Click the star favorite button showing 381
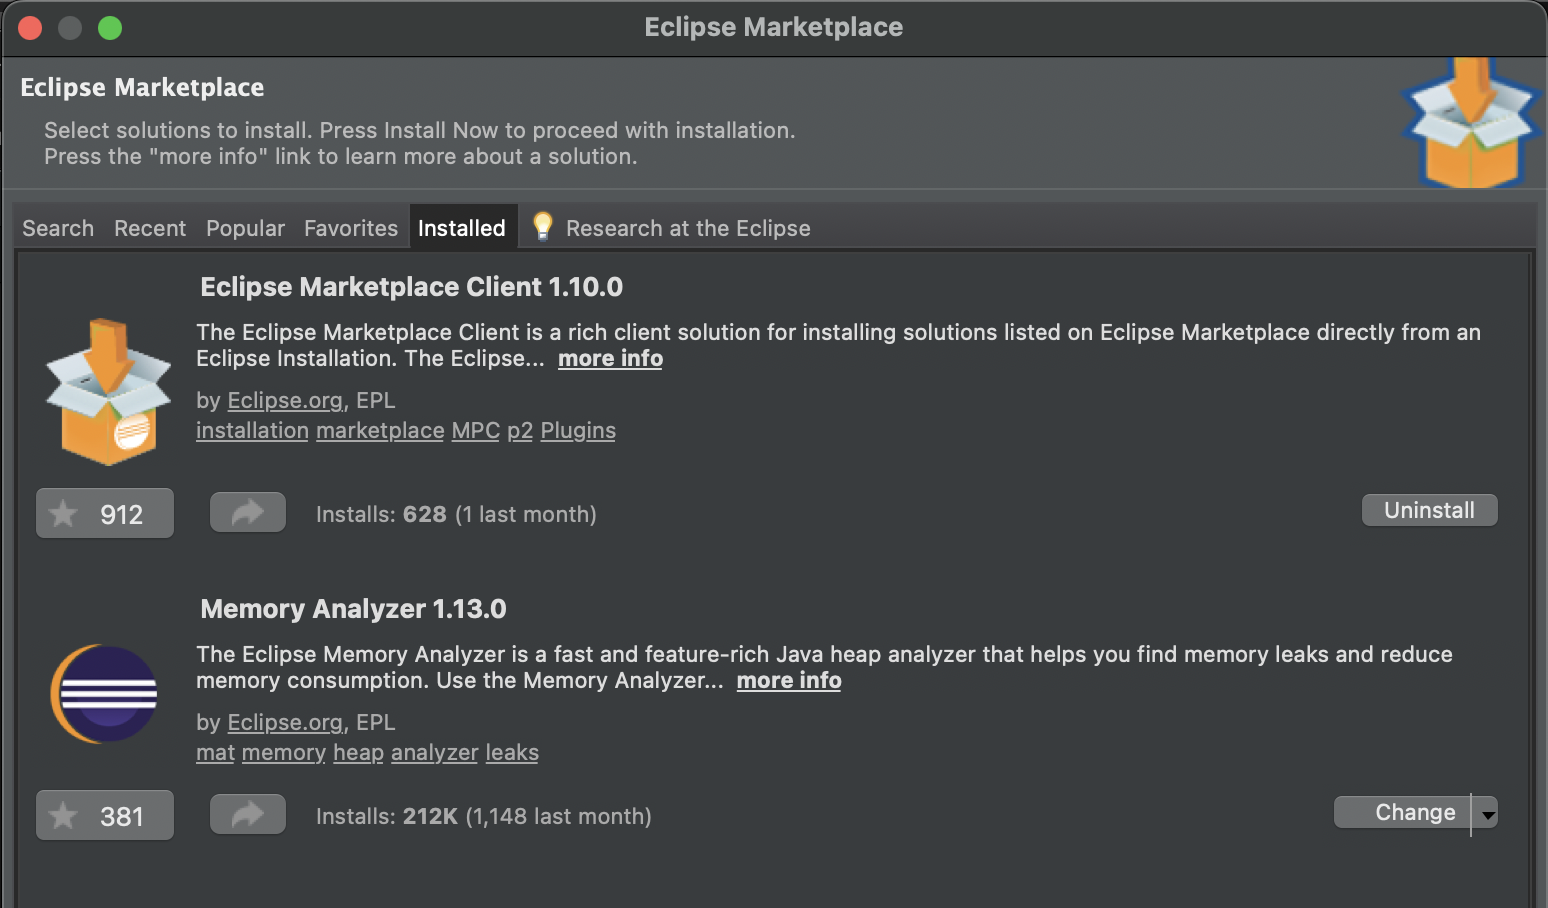 (104, 816)
